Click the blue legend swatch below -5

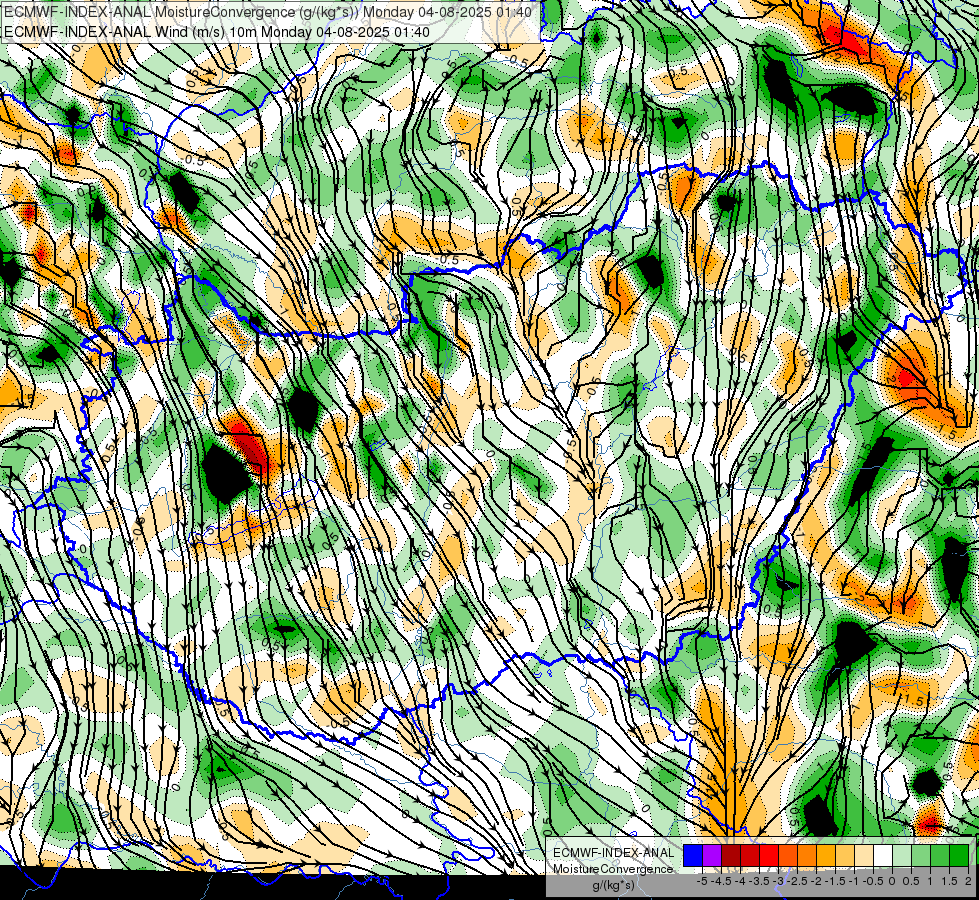click(x=693, y=856)
